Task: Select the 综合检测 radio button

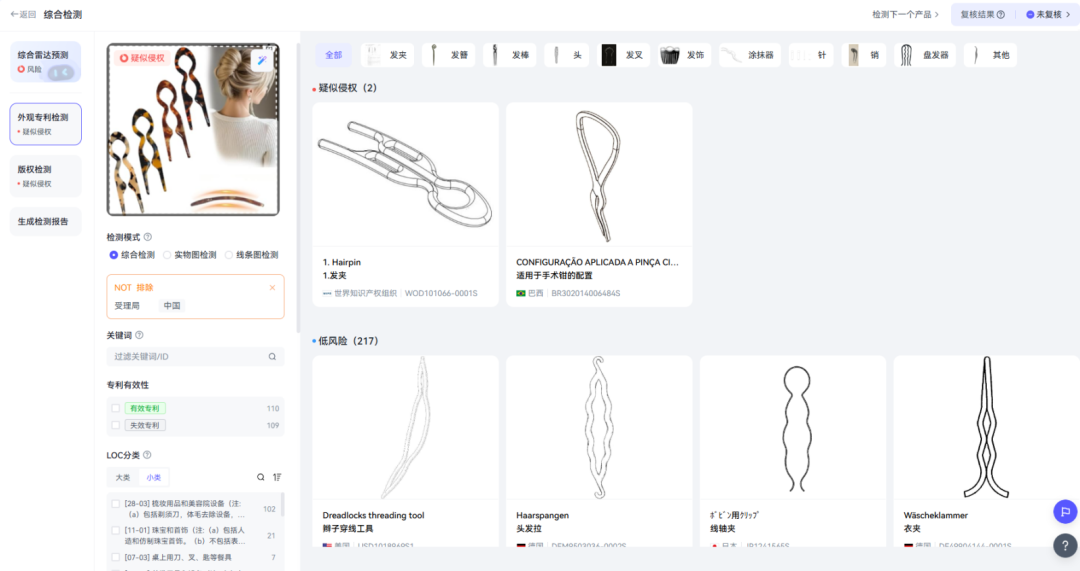Action: (x=114, y=255)
